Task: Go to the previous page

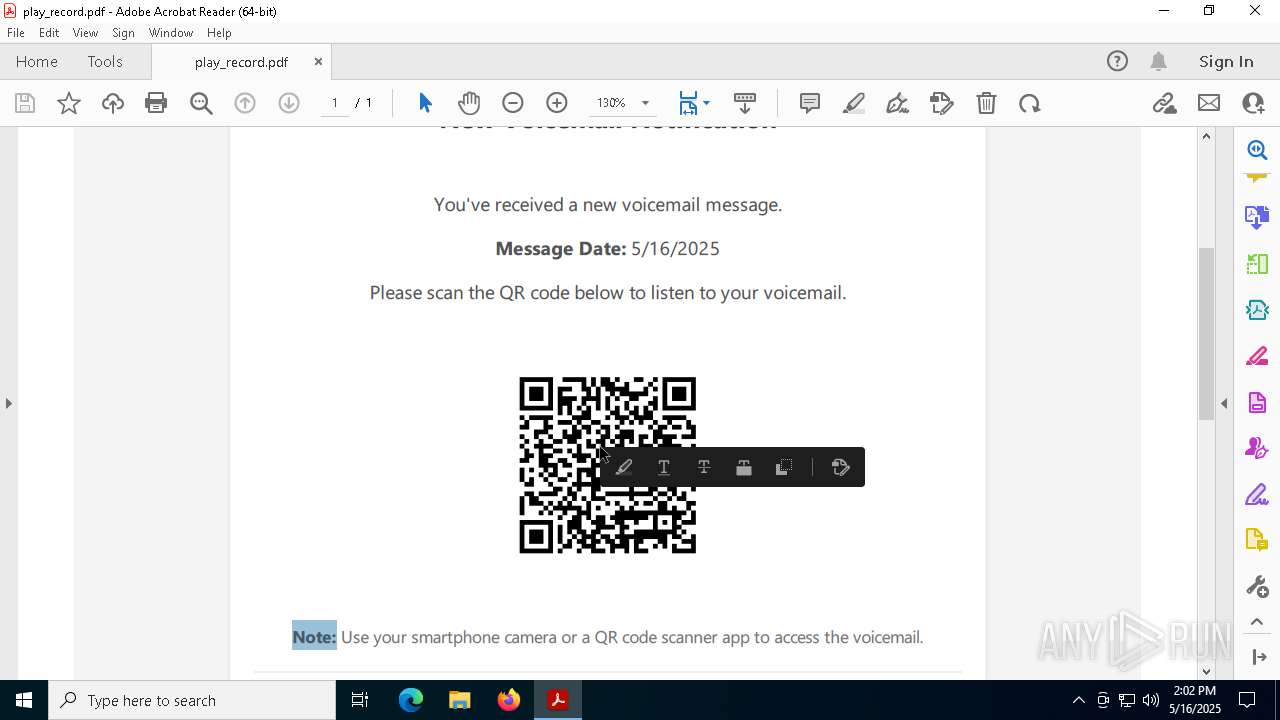Action: [x=245, y=103]
